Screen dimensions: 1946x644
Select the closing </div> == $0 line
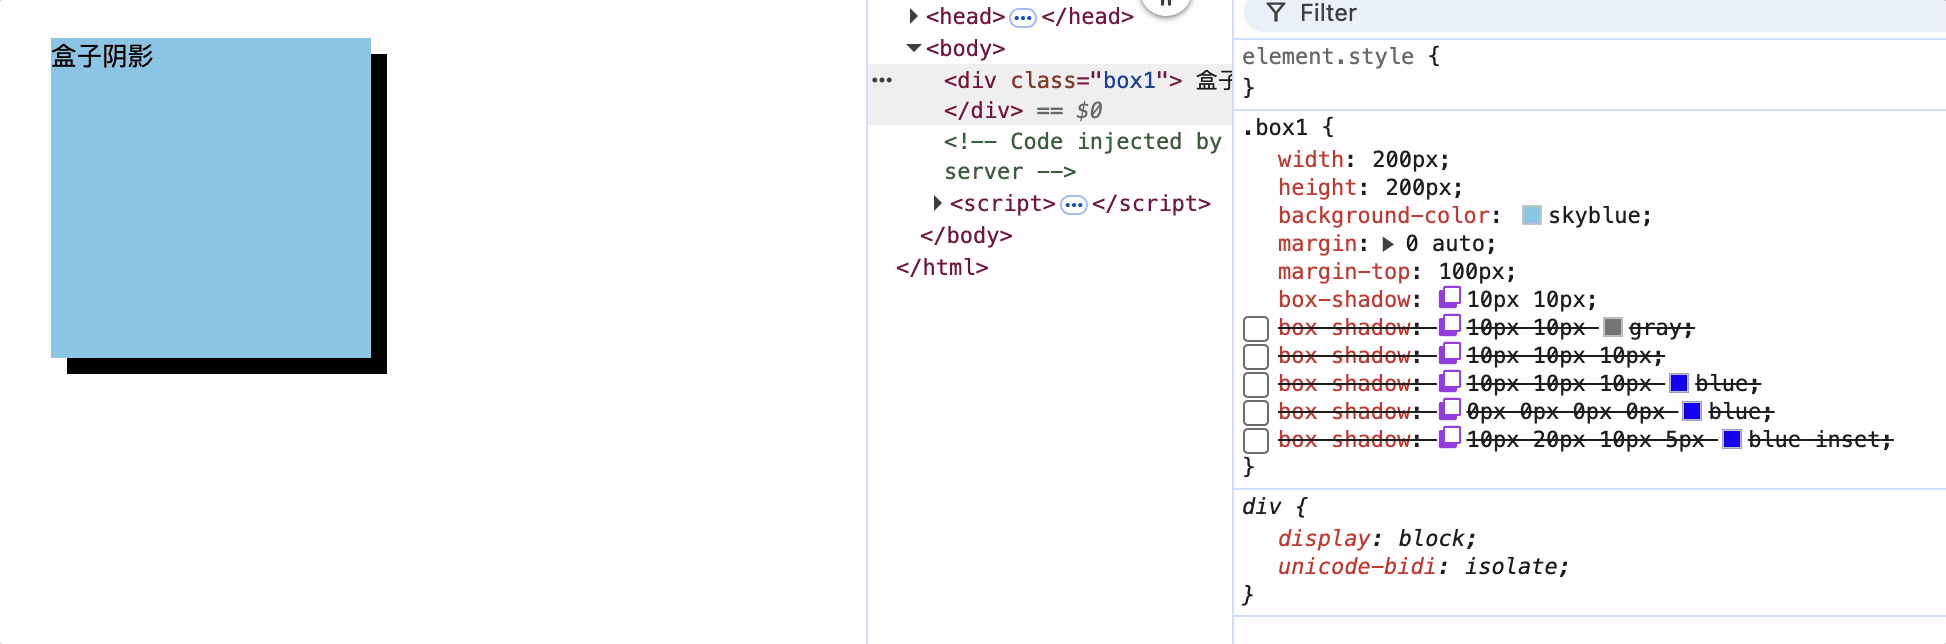click(1023, 110)
